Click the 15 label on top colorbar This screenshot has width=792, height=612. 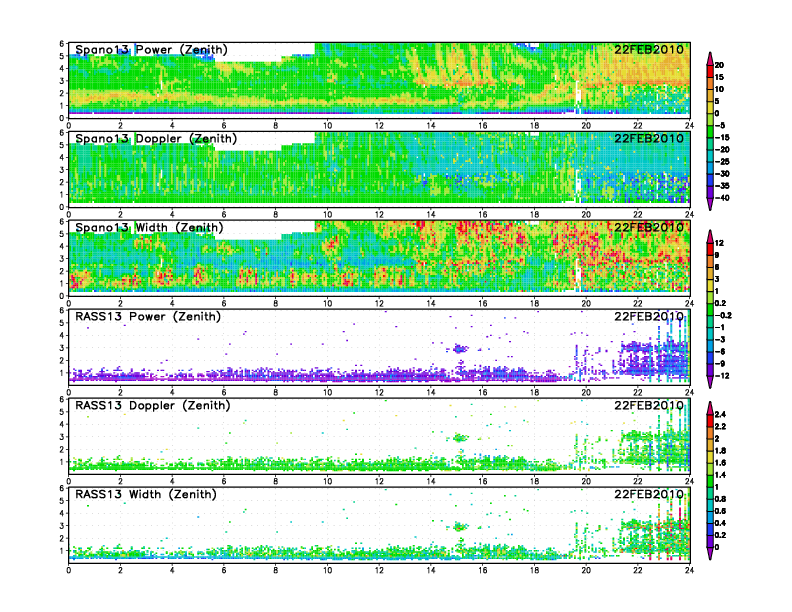[719, 77]
